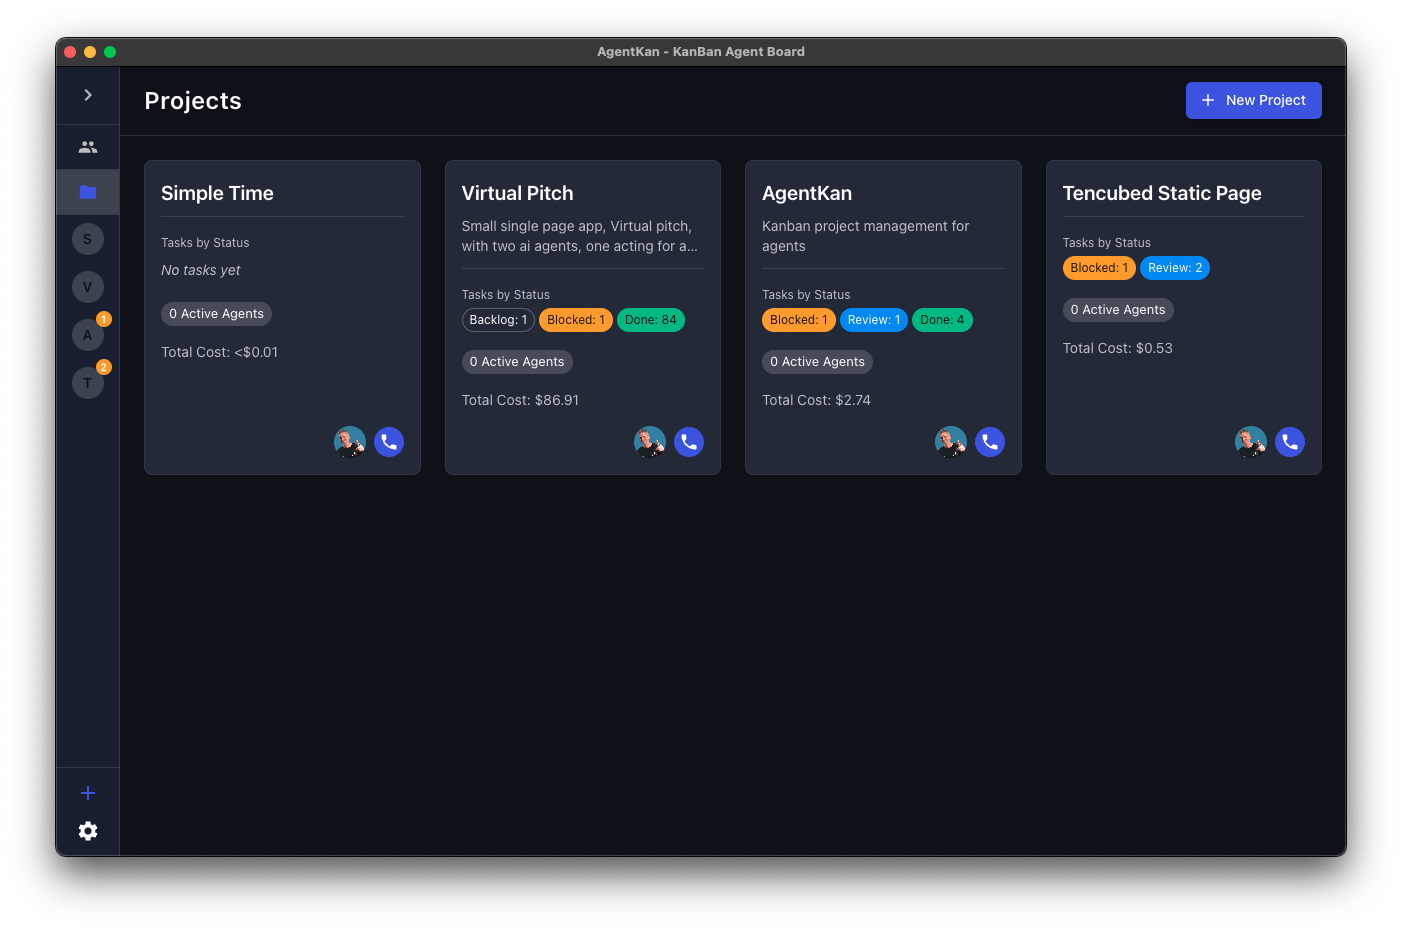
Task: Call the agent on Tencubed Static Page
Action: (x=1289, y=441)
